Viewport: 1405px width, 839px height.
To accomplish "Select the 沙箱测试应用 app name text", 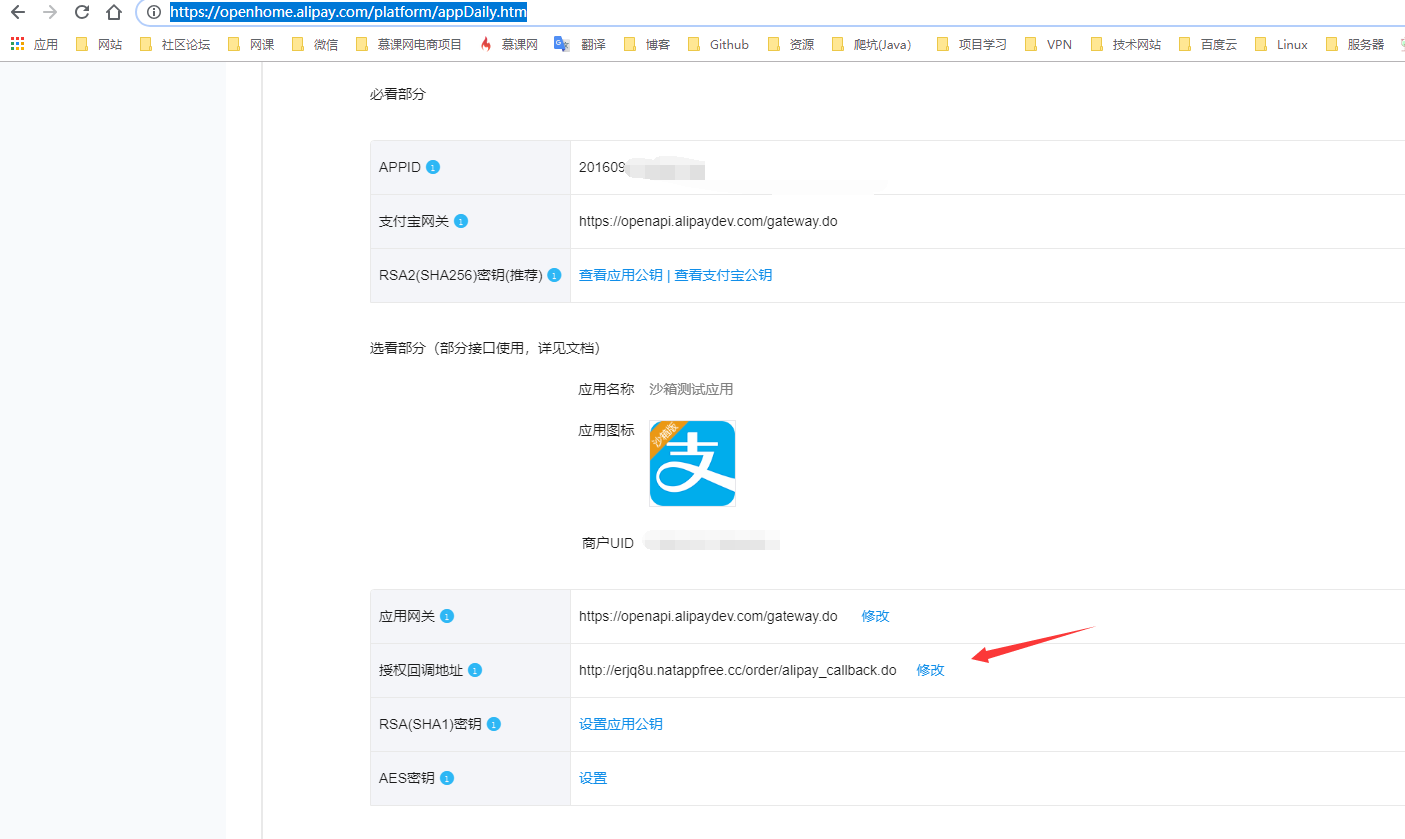I will pyautogui.click(x=691, y=389).
